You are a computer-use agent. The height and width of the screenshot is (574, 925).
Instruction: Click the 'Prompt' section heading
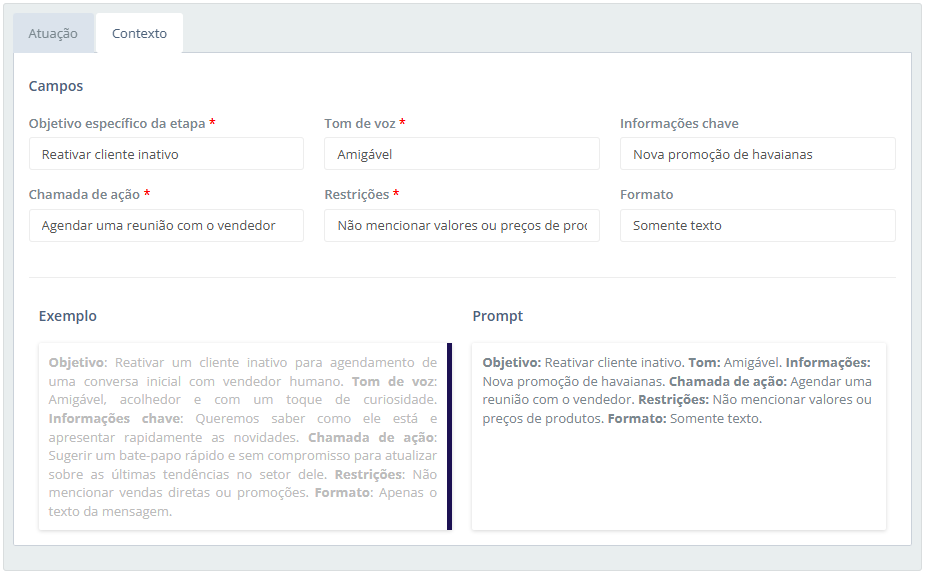click(498, 316)
